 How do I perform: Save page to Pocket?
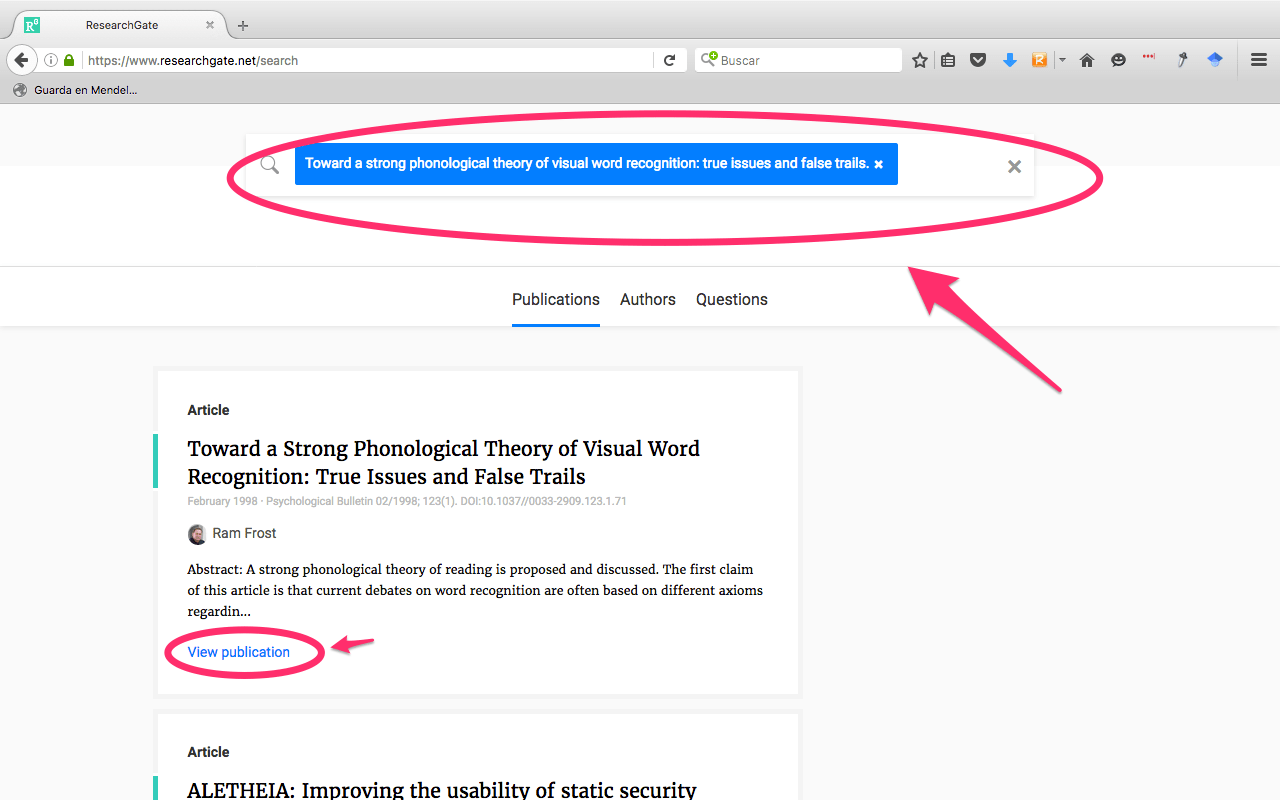(x=978, y=60)
